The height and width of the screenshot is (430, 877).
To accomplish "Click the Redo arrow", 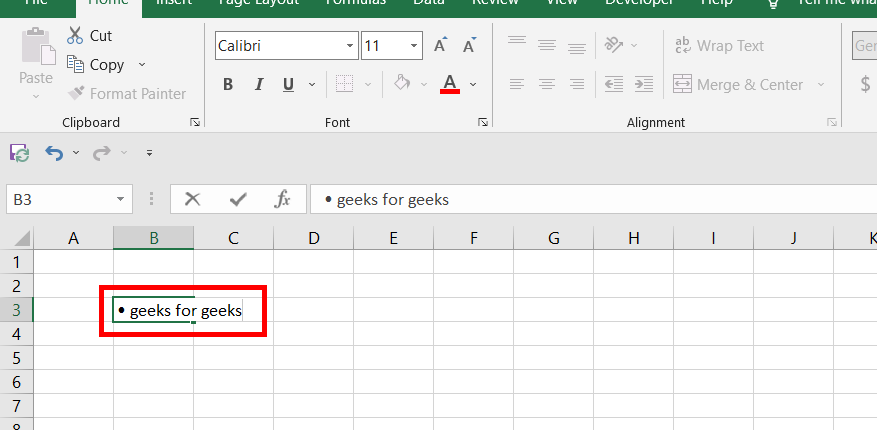I will (x=102, y=153).
